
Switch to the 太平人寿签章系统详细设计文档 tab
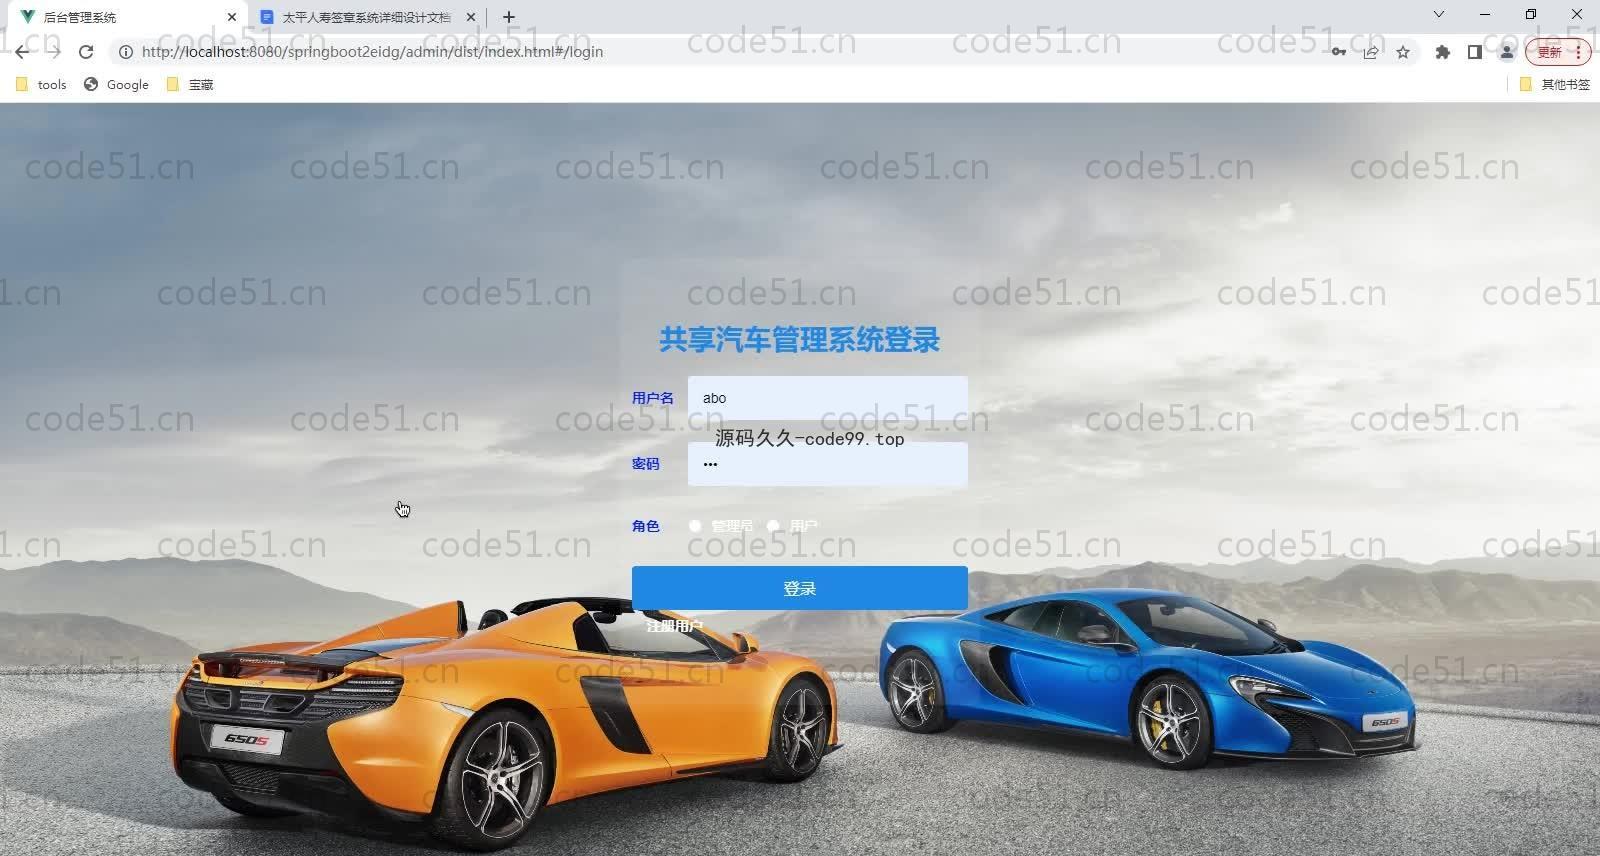tap(365, 17)
